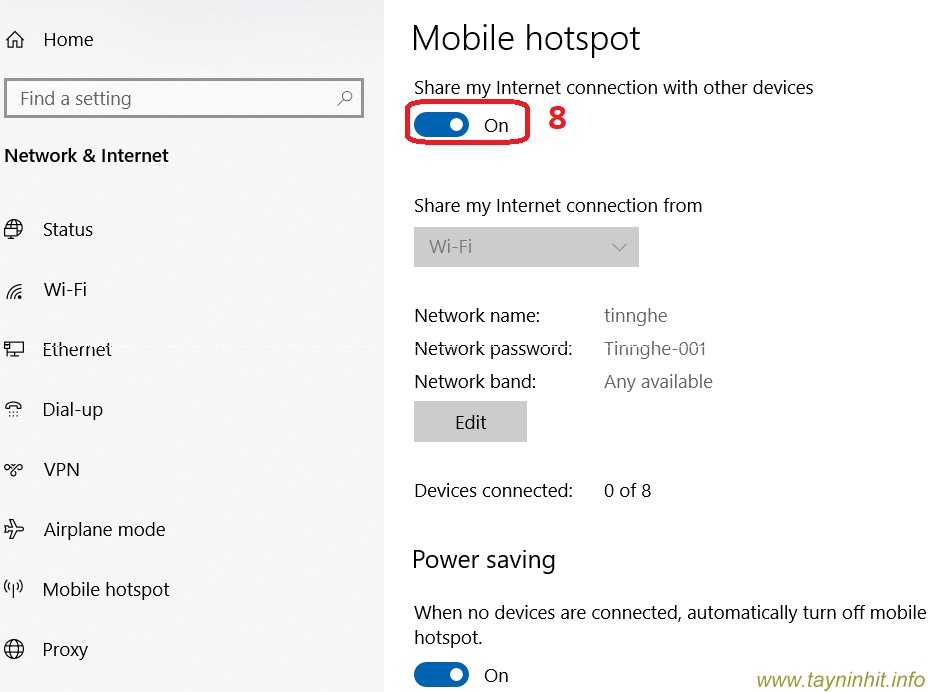Click the search magnifier icon

pos(345,98)
